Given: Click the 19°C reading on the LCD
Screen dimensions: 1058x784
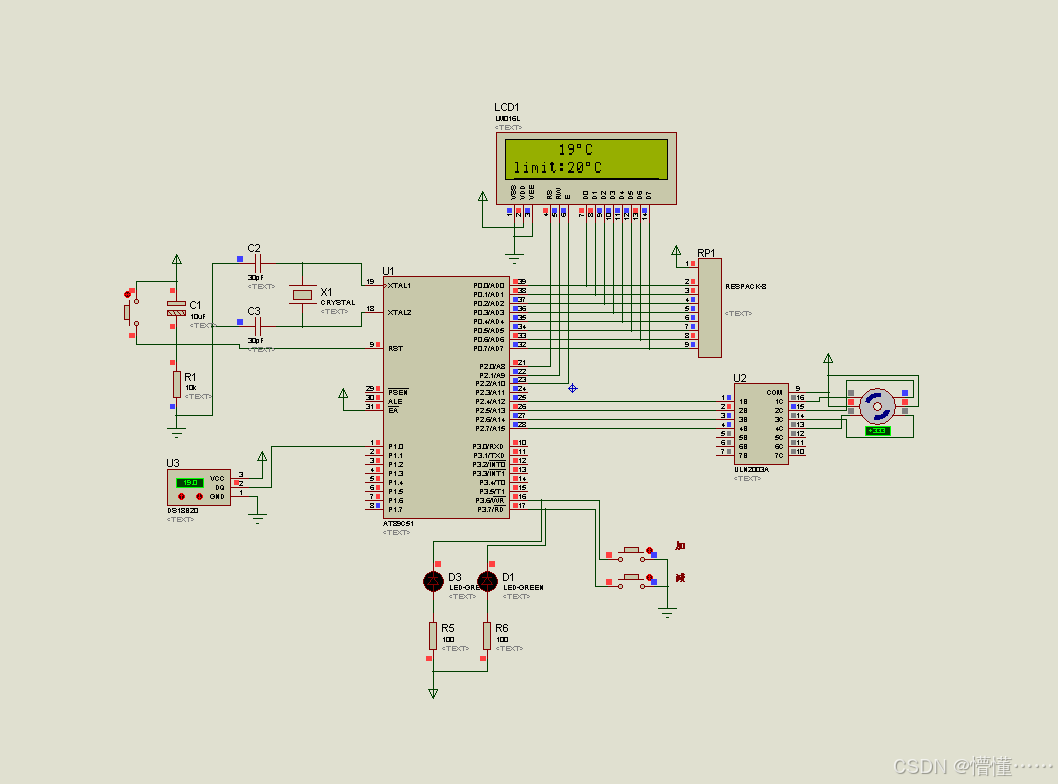Looking at the screenshot, I should 575,150.
